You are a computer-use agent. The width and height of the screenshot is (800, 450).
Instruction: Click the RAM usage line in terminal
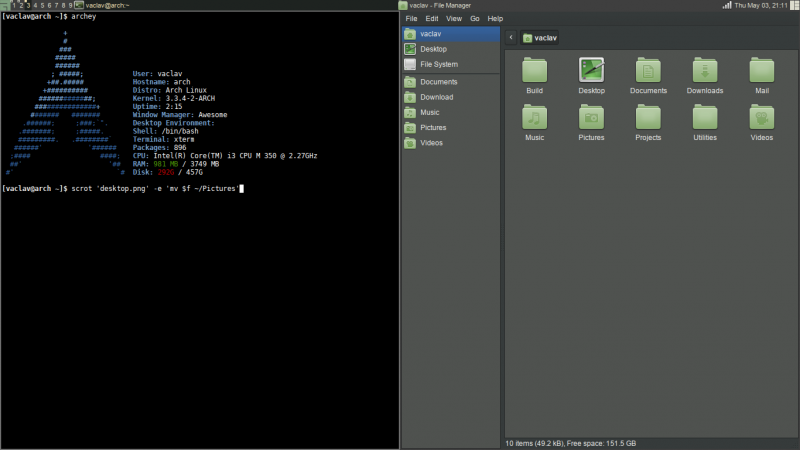(176, 163)
